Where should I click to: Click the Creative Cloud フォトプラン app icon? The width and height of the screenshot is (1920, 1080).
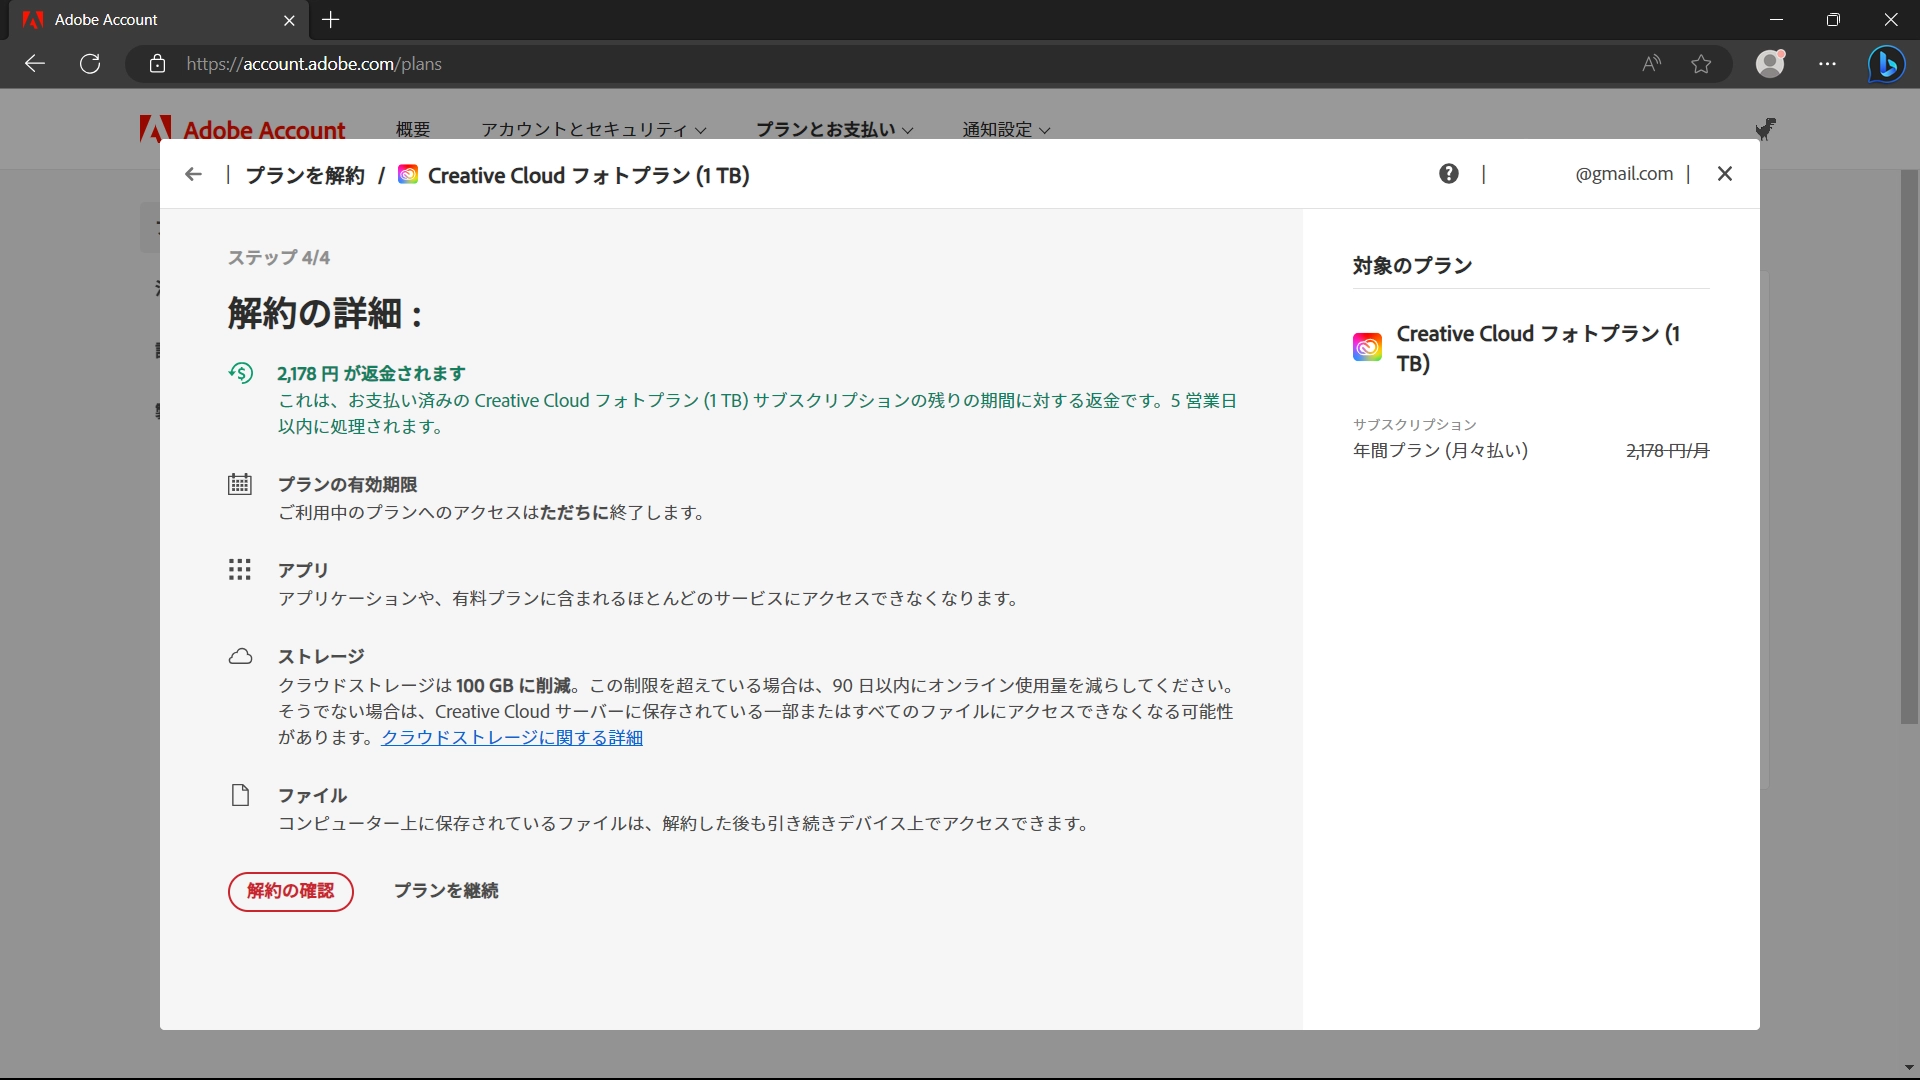(1367, 347)
